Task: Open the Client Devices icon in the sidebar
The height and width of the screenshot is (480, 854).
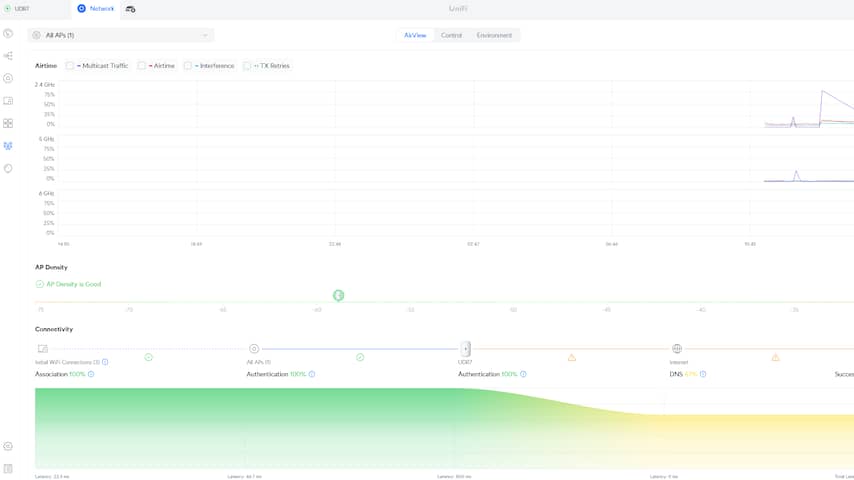Action: tap(8, 101)
